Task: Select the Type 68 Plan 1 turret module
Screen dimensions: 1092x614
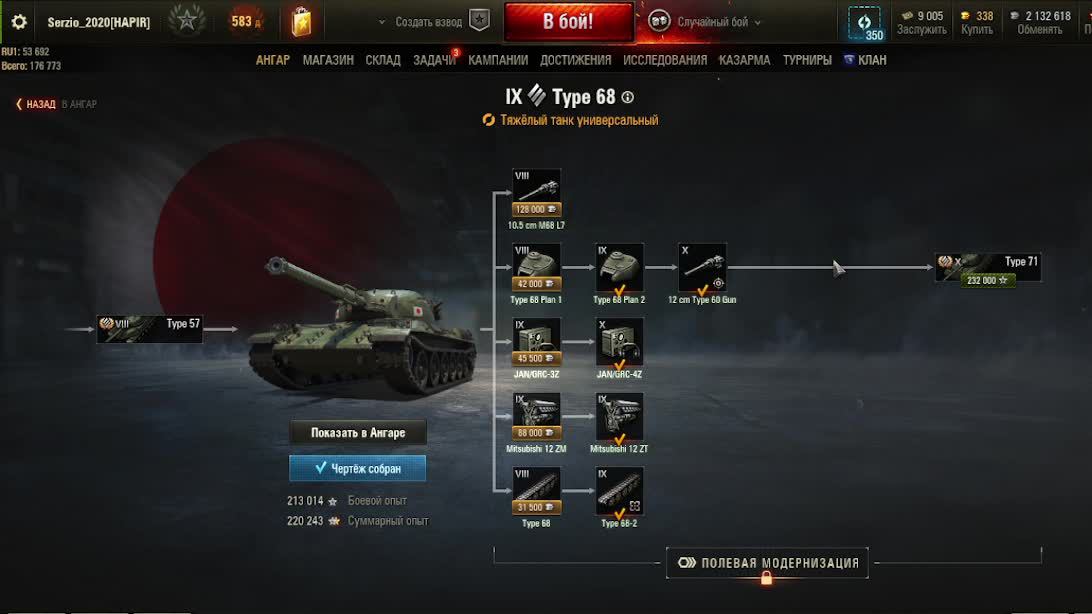Action: tap(536, 267)
